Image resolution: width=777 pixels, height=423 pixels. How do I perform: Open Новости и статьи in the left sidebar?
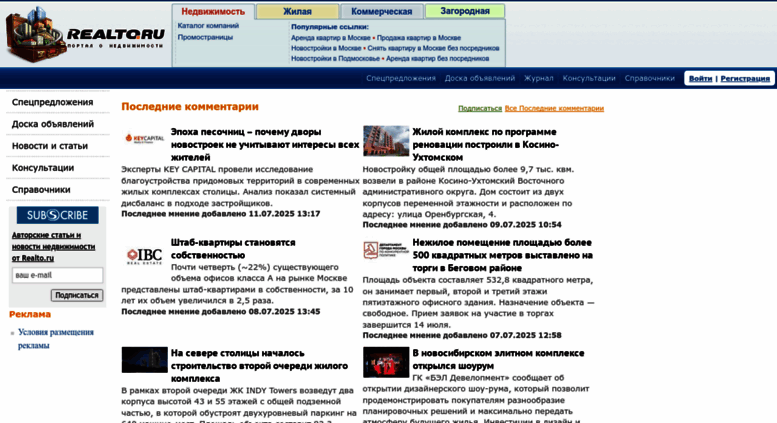tap(50, 146)
